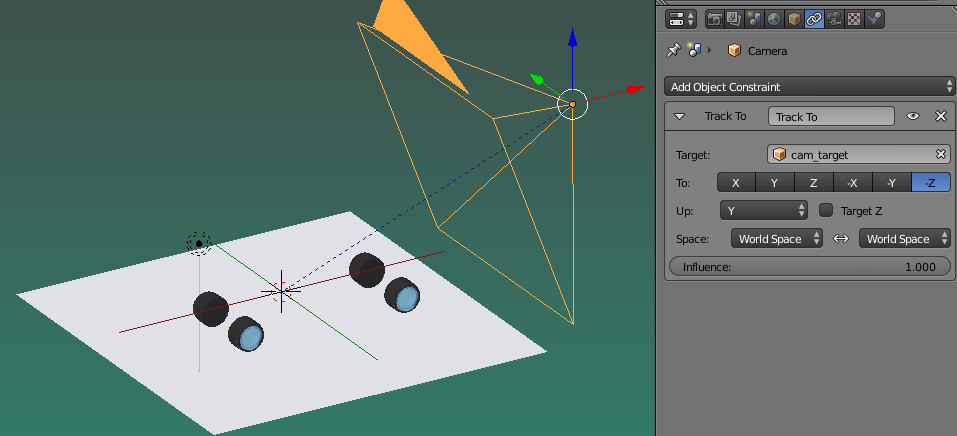The image size is (957, 436).
Task: Choose -Y as the To axis
Action: click(x=892, y=183)
